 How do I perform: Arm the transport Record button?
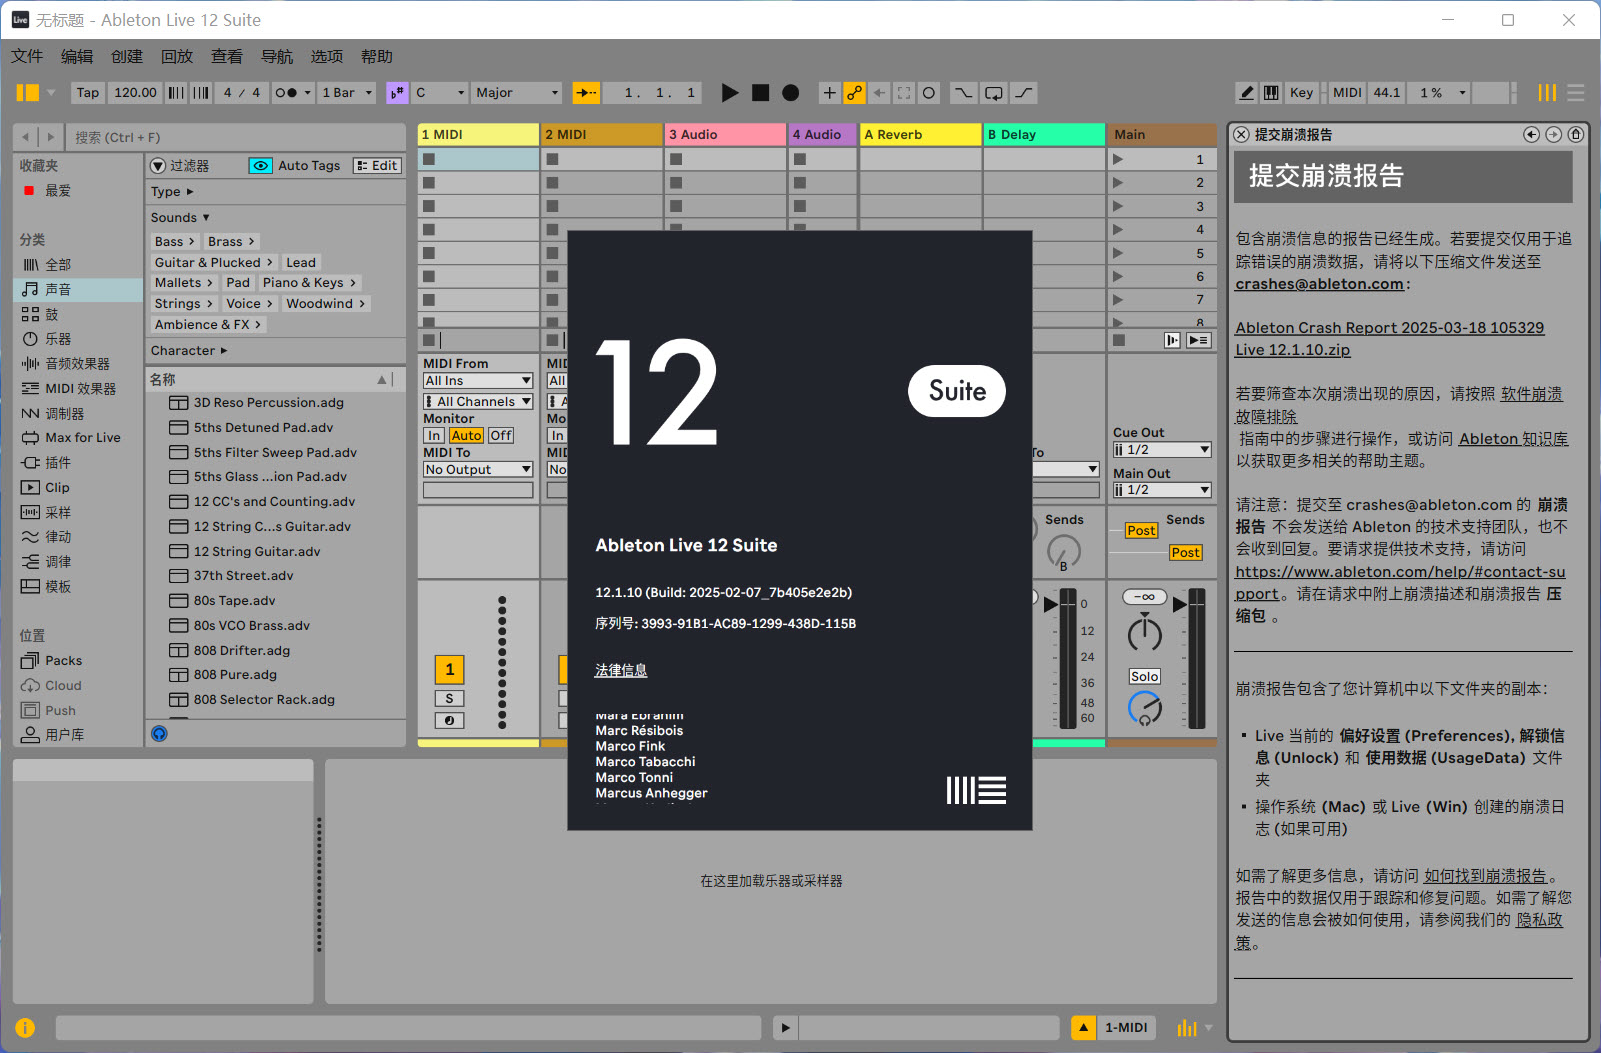791,93
